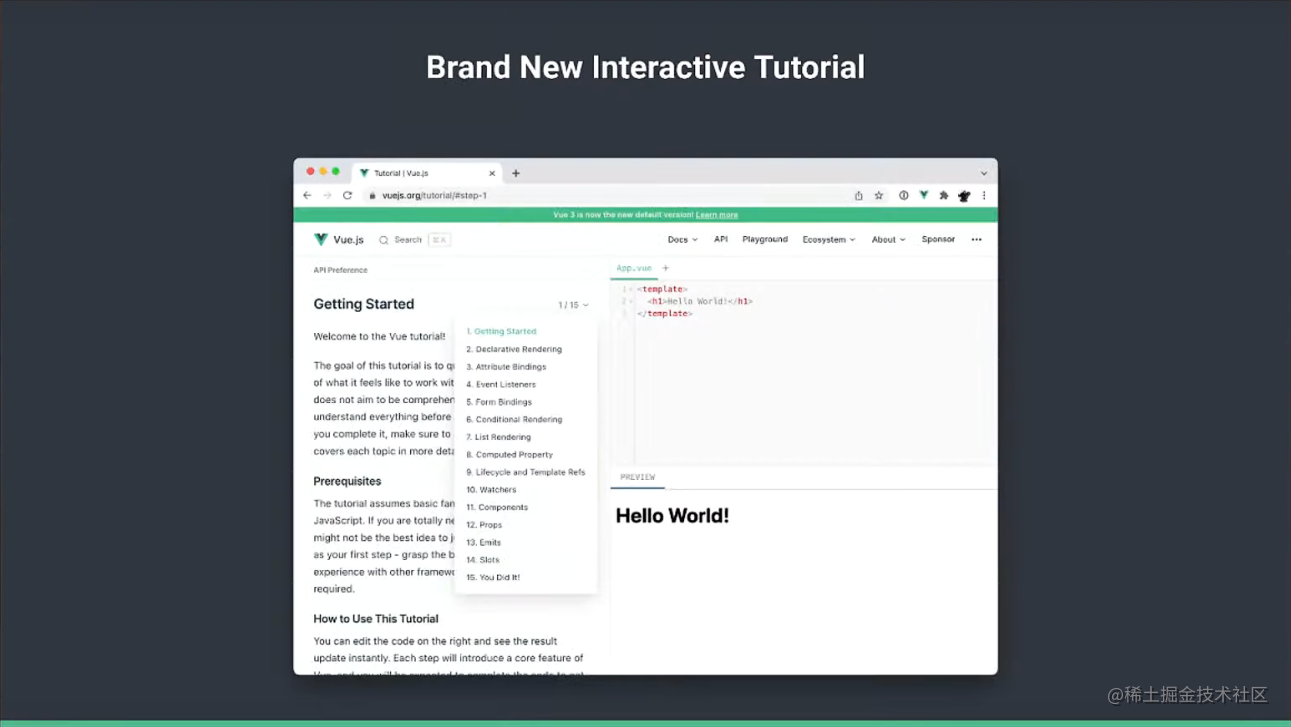
Task: Fold the template block at line 1
Action: [631, 290]
